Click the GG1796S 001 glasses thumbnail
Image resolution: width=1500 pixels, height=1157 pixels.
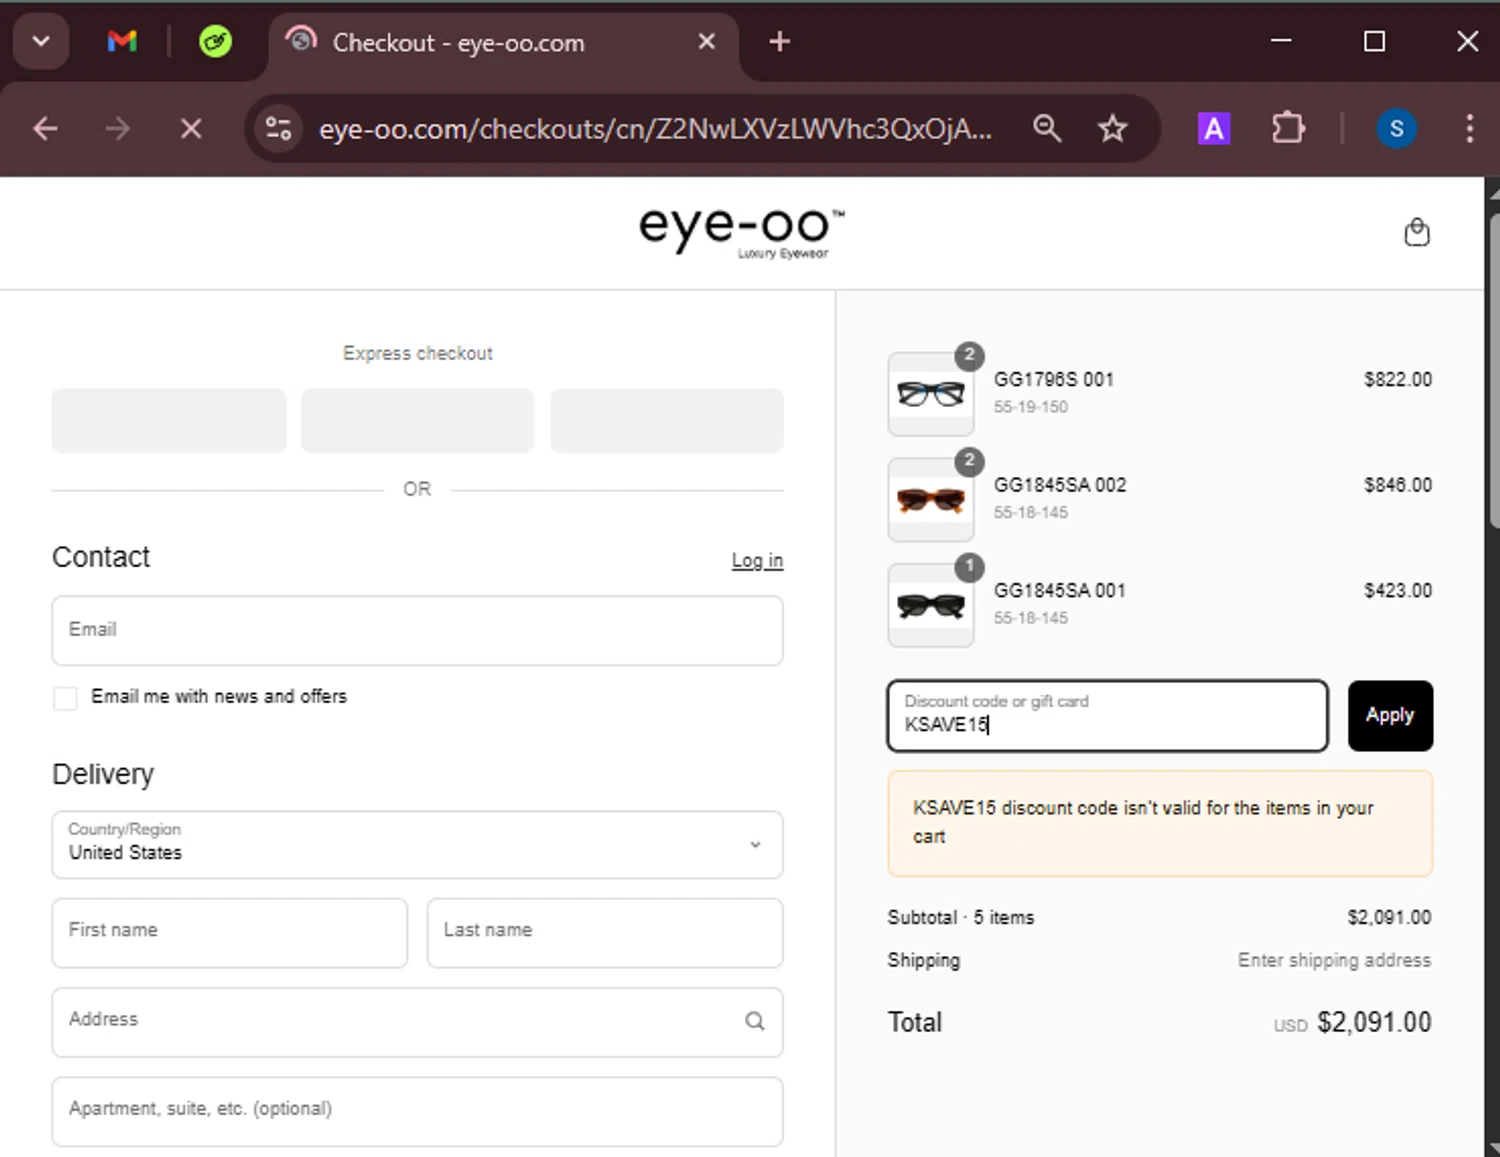click(x=931, y=394)
